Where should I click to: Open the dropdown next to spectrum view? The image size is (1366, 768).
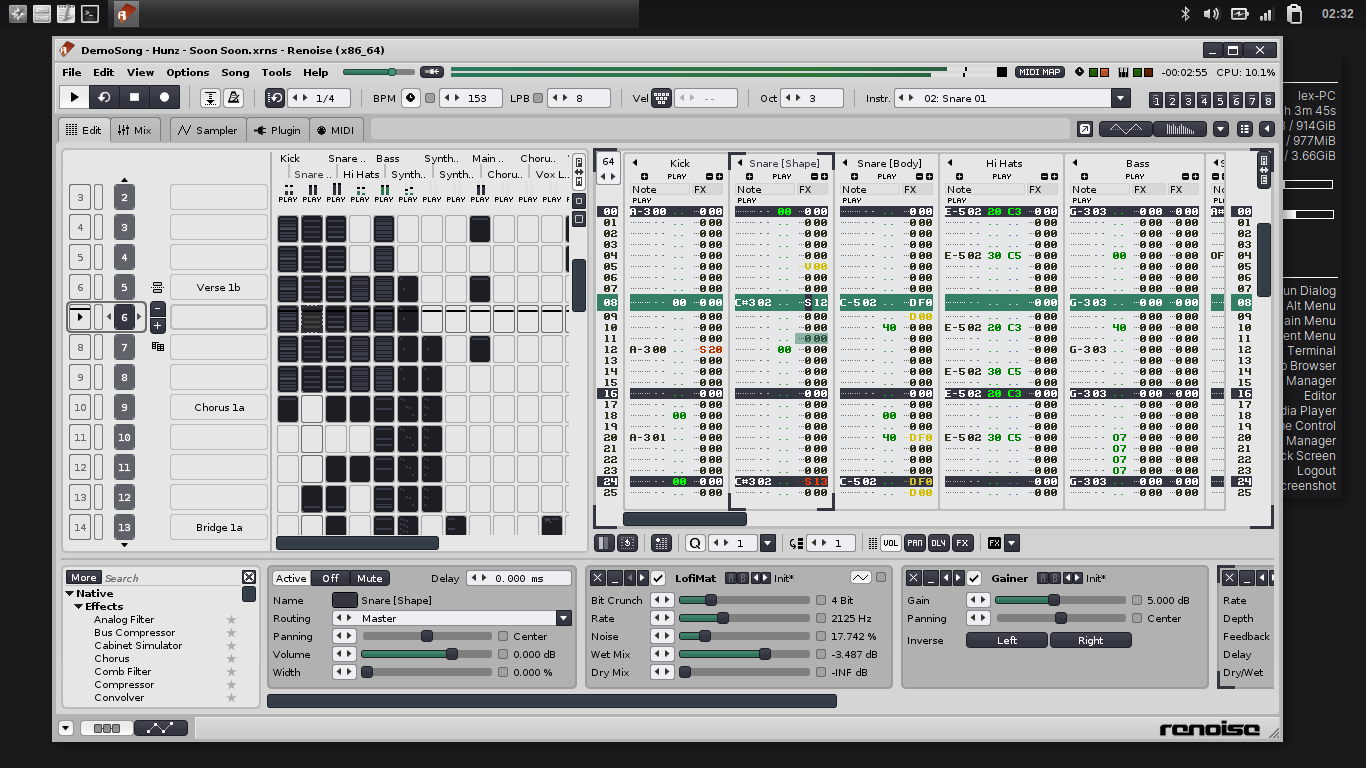[x=1221, y=129]
